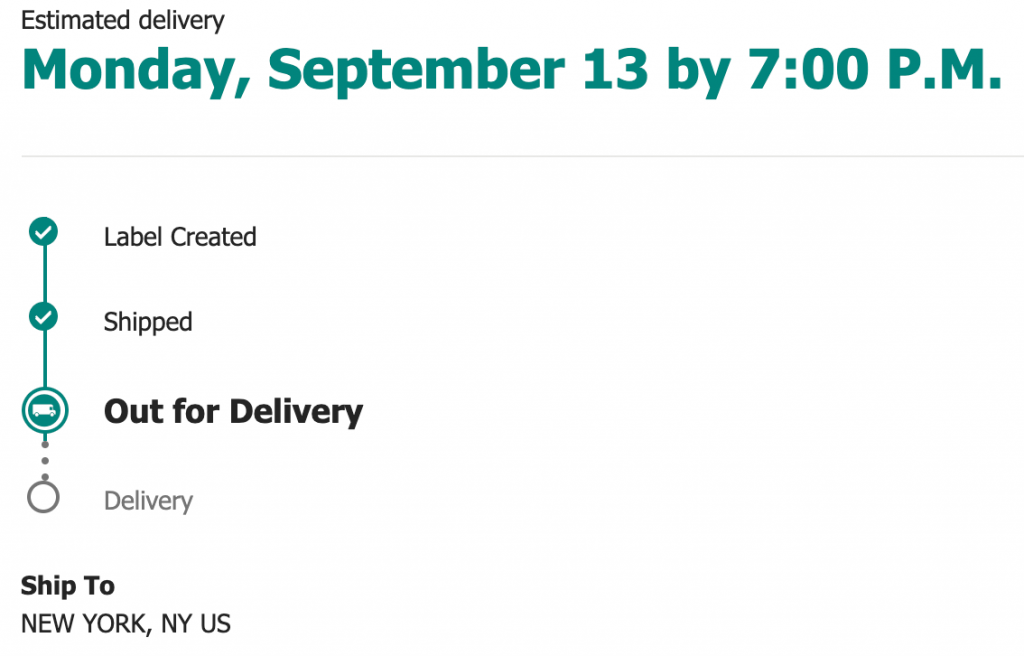Click progress line between Shipped and Out for Delivery
This screenshot has height=656, width=1024.
44,360
